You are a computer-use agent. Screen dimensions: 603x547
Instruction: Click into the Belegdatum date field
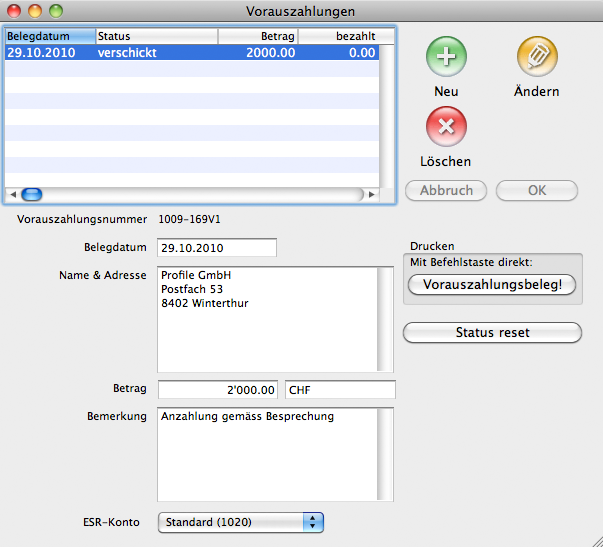click(216, 247)
